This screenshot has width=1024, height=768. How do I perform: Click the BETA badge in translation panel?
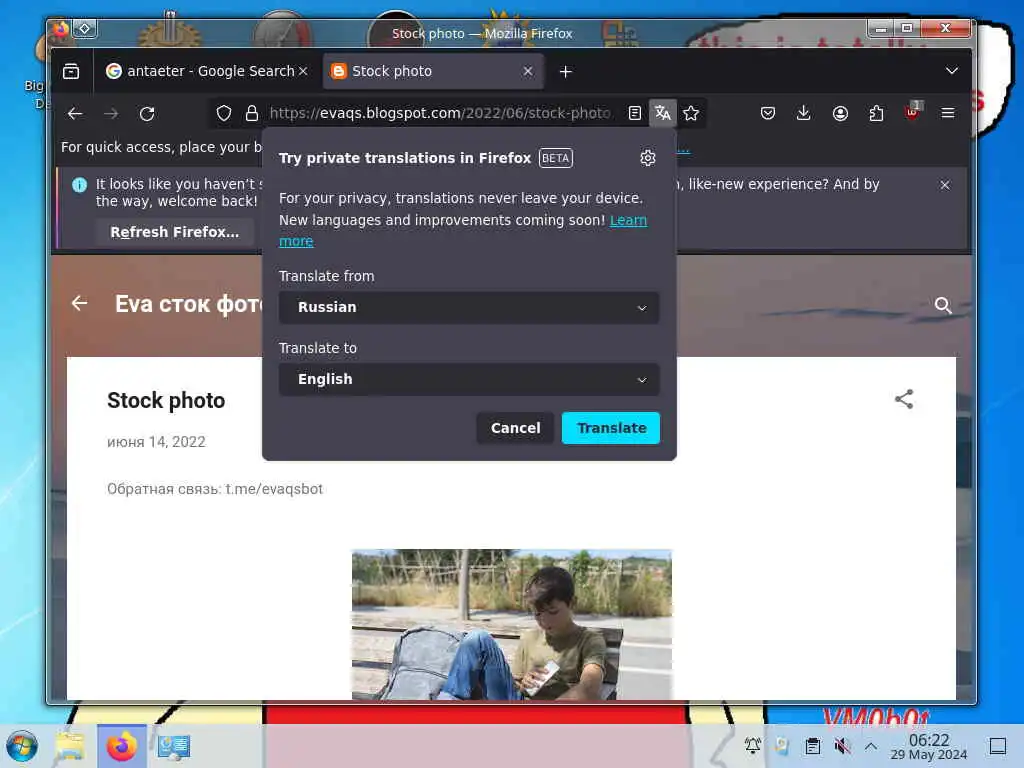[x=555, y=158]
